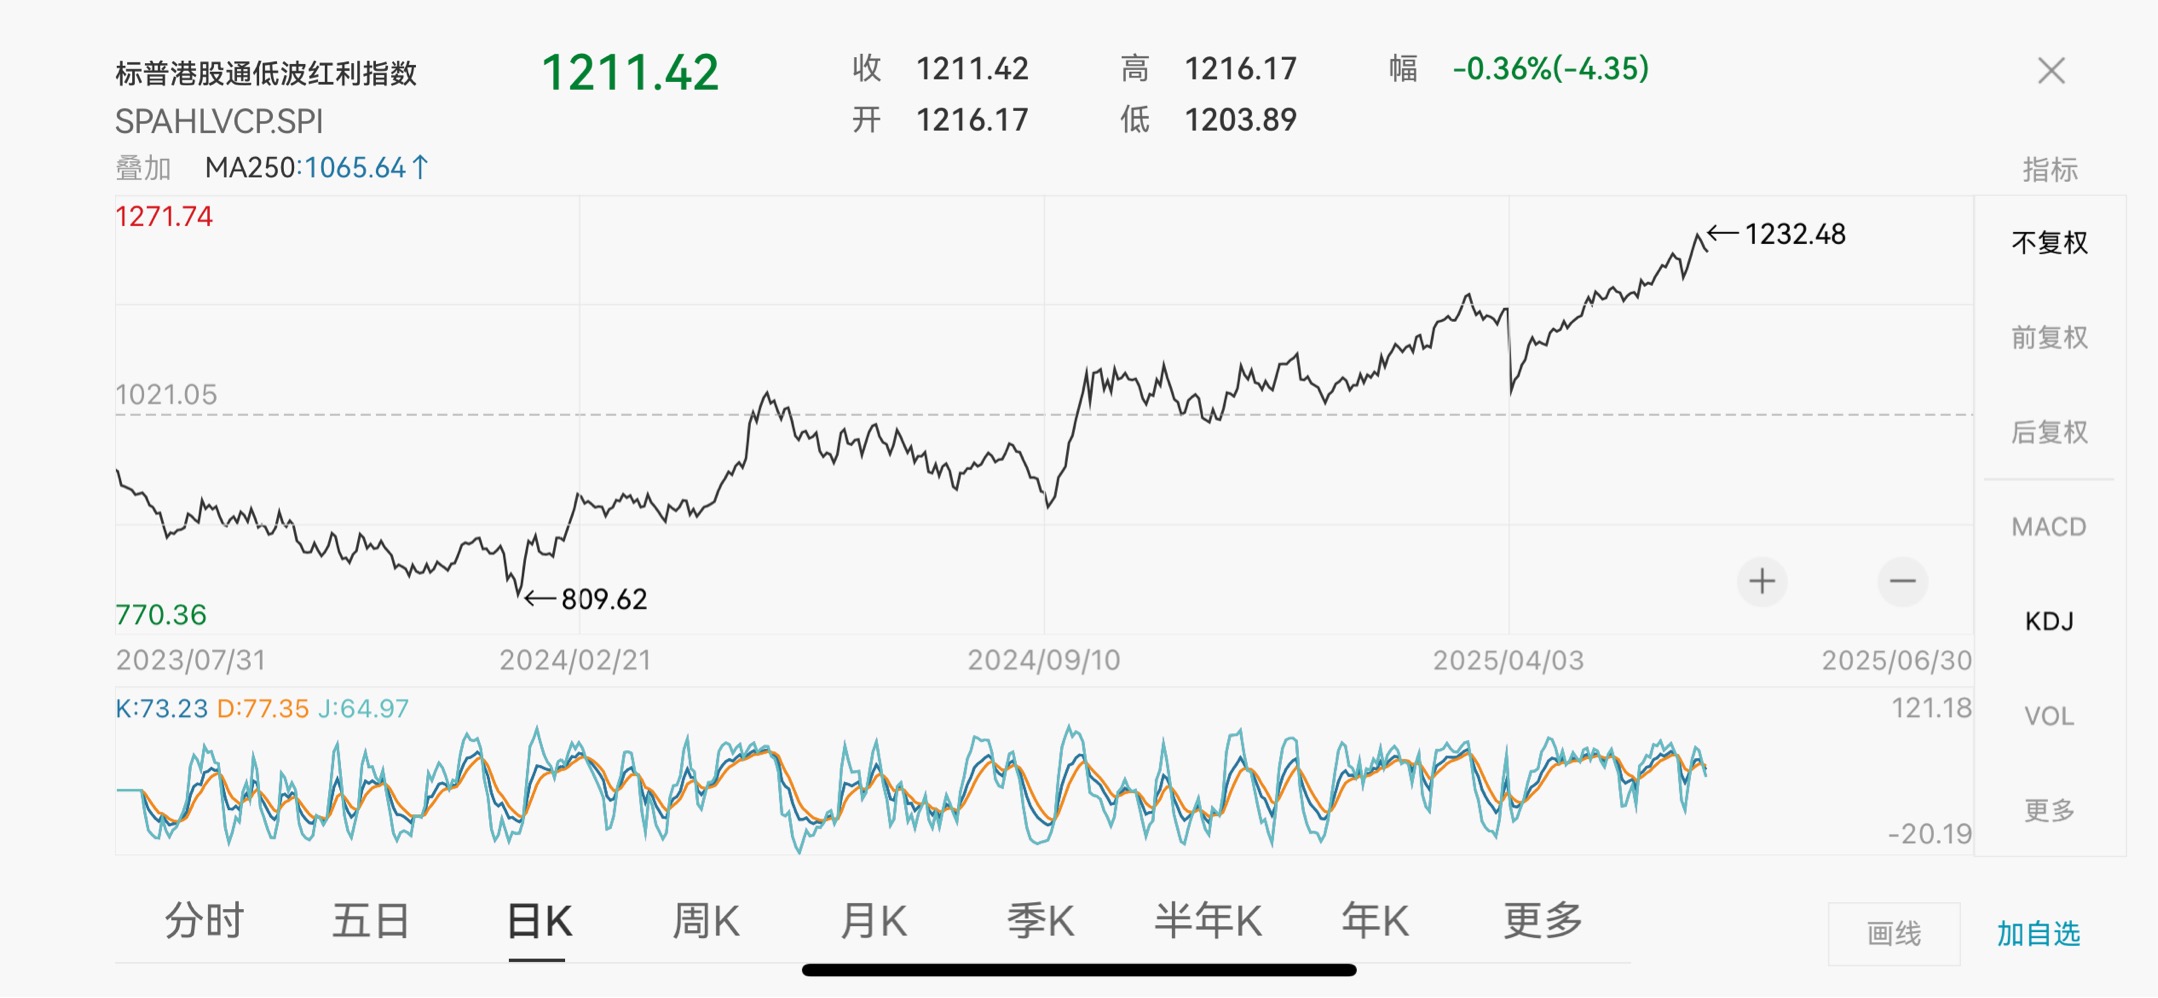Click the large current price 1211.42

click(x=630, y=73)
